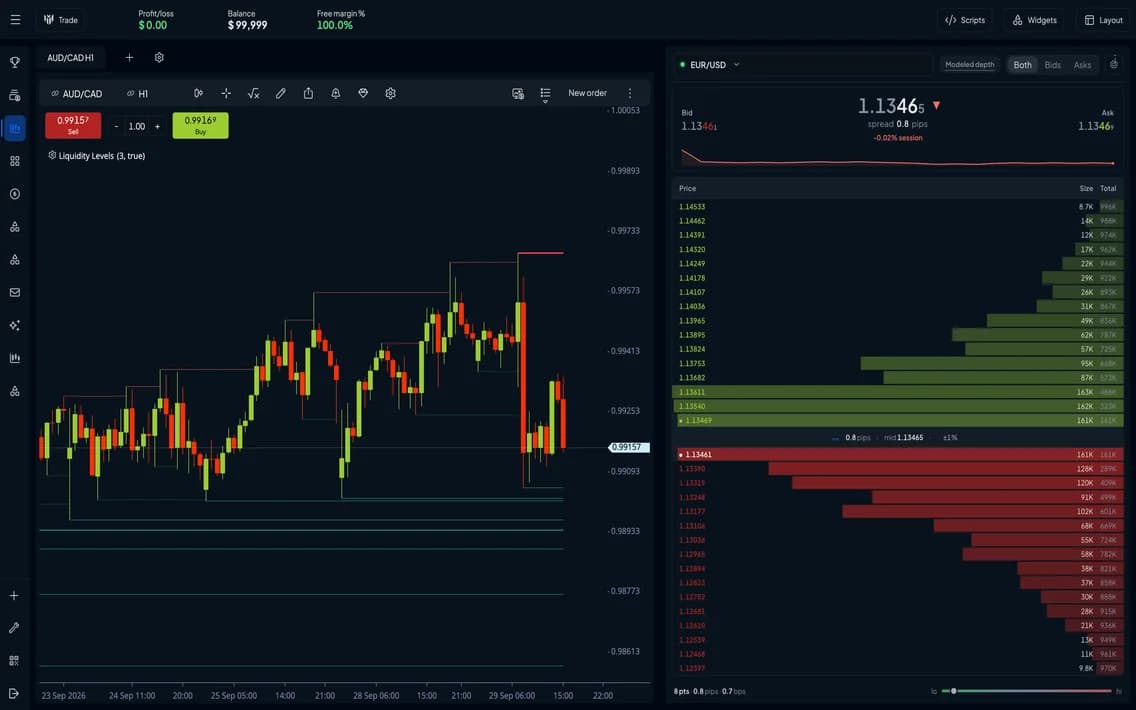The image size is (1136, 710).
Task: Open the hamburger main menu
Action: point(15,20)
